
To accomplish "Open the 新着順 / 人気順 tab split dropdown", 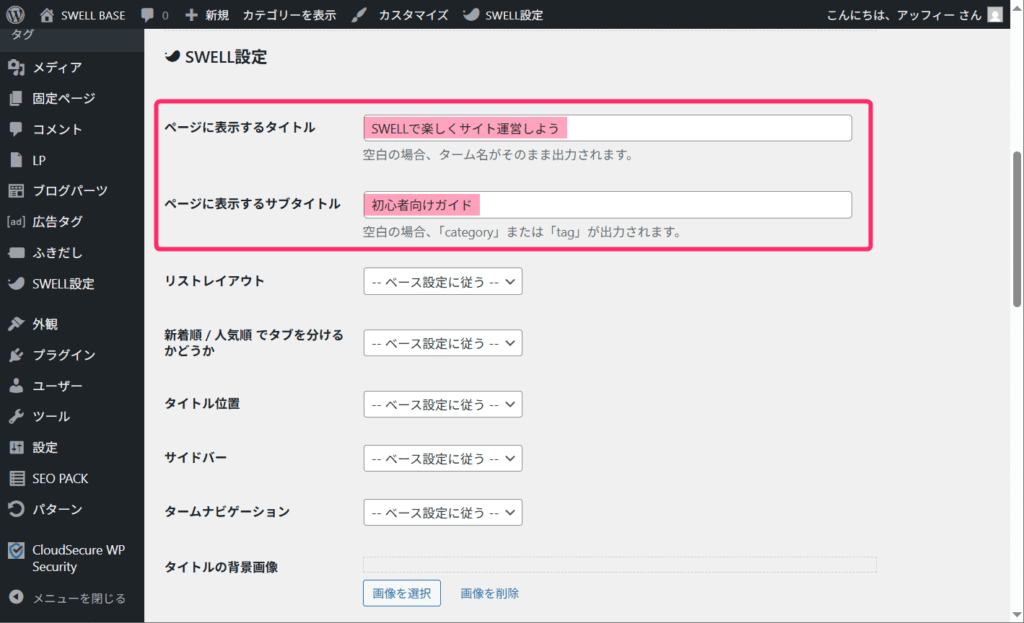I will click(x=443, y=343).
